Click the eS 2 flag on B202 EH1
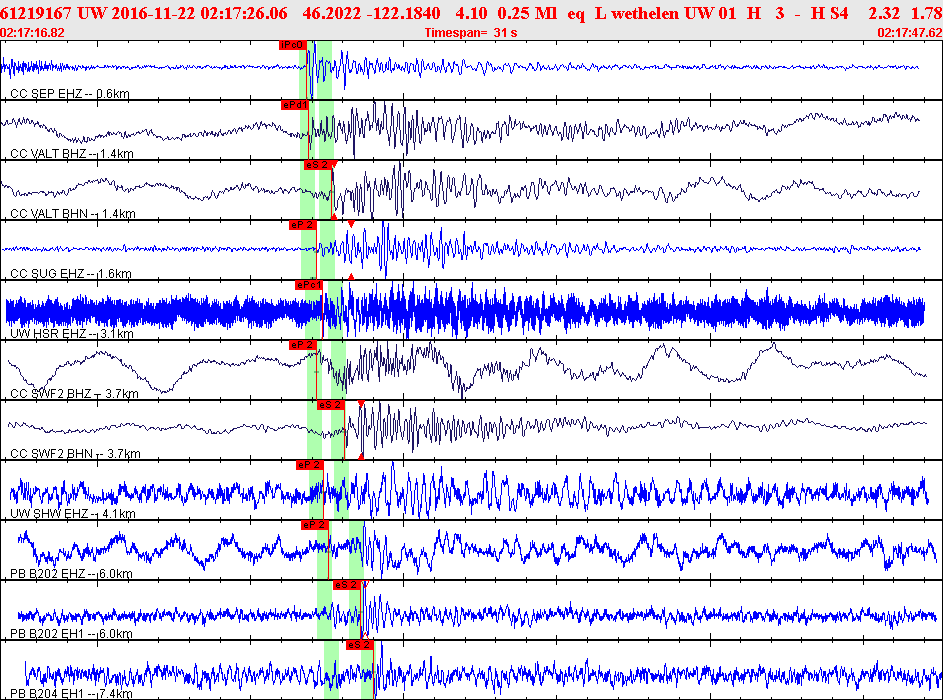The height and width of the screenshot is (700, 943). tap(347, 585)
